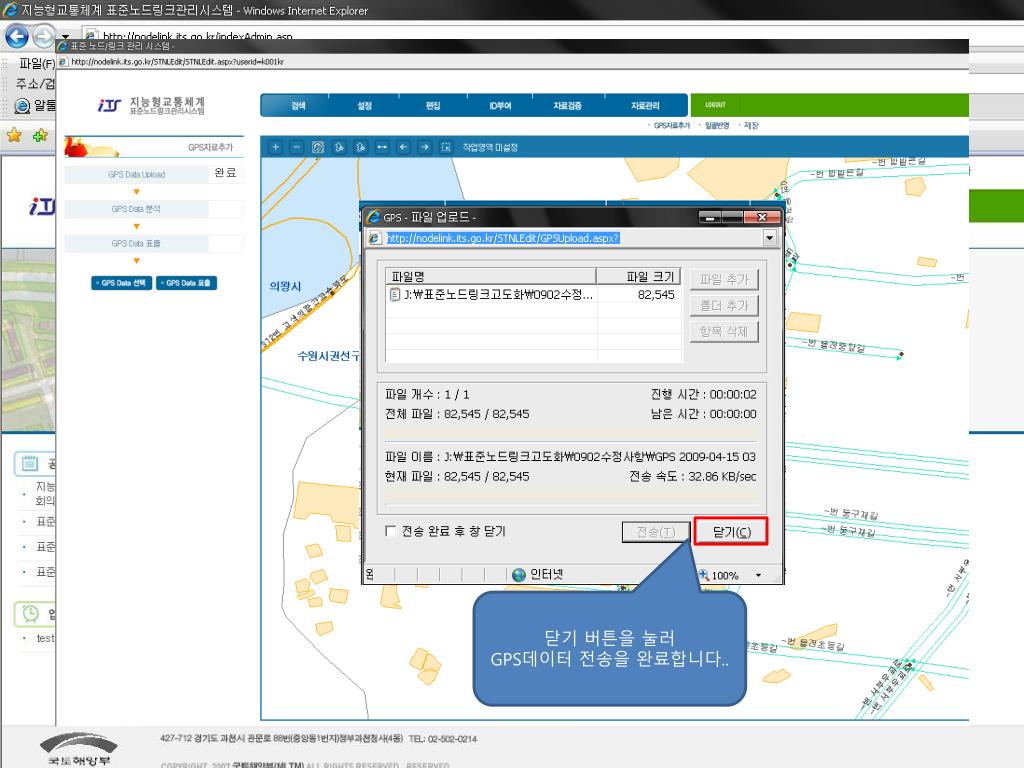The height and width of the screenshot is (768, 1024).
Task: Select the fifth map toolbar icon
Action: click(x=360, y=147)
